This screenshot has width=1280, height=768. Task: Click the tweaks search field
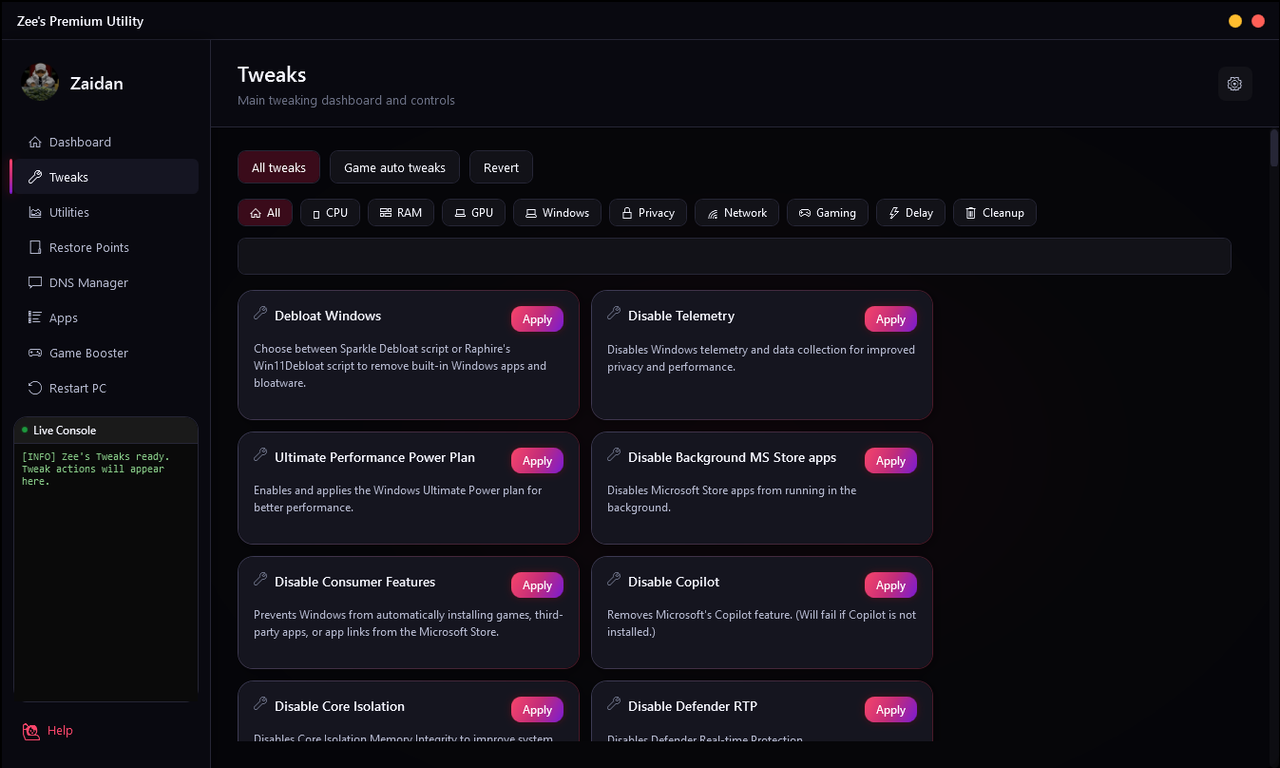click(x=734, y=256)
